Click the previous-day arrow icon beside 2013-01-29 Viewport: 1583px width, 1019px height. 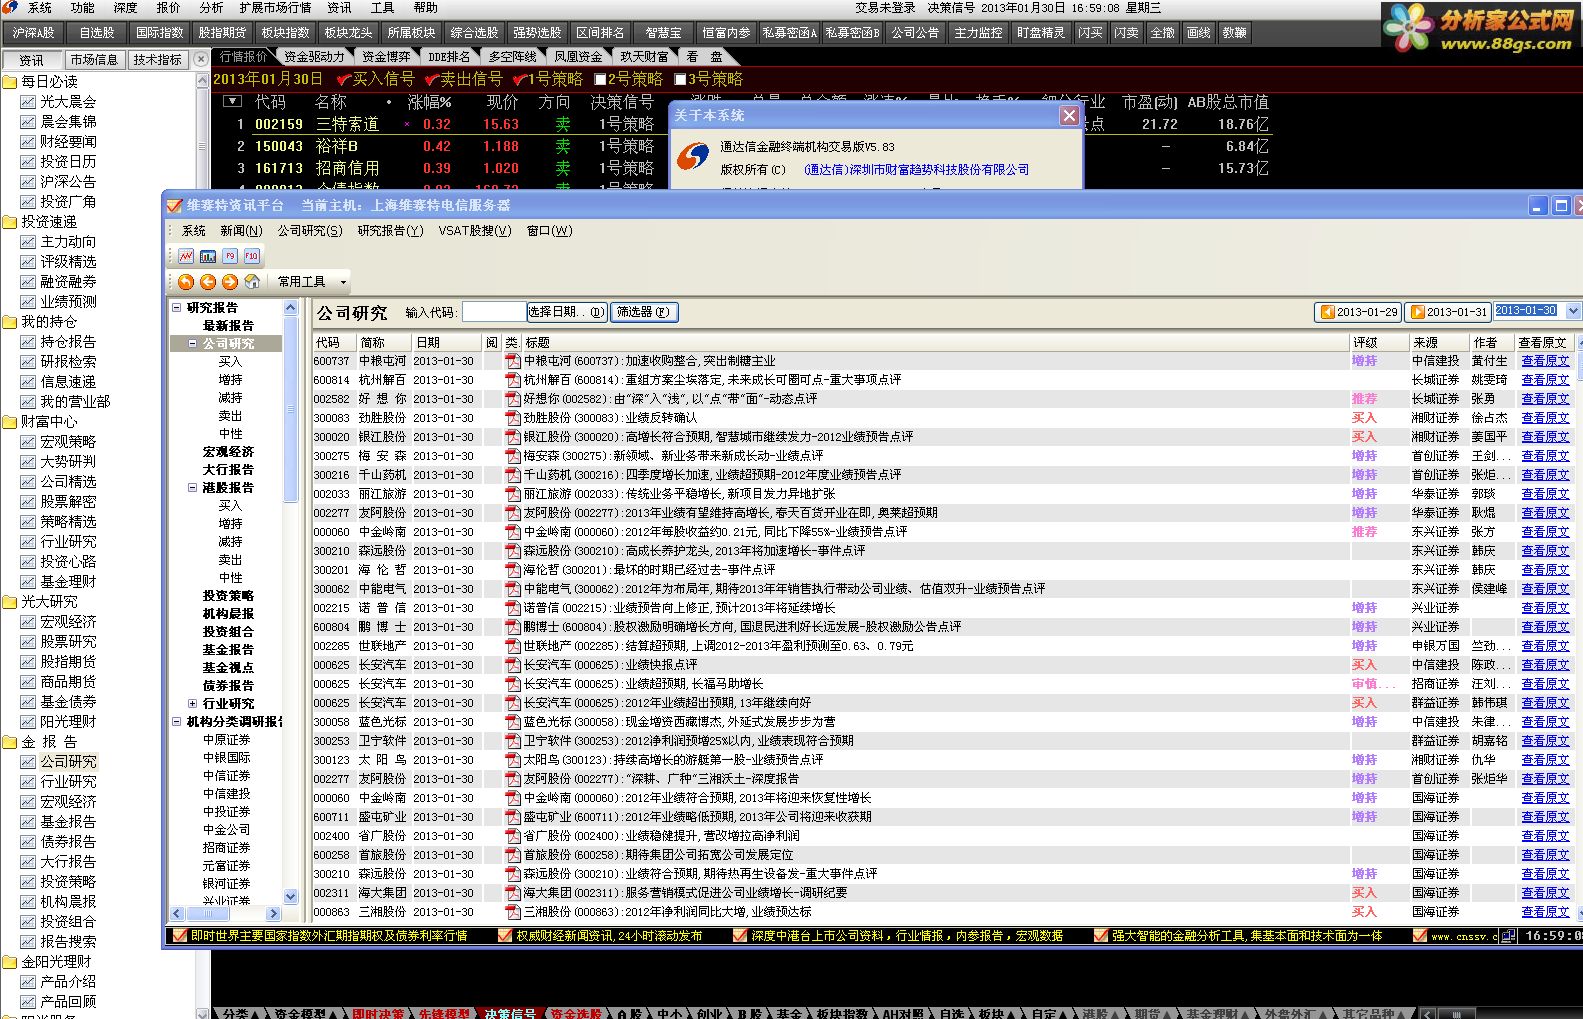coord(1328,312)
